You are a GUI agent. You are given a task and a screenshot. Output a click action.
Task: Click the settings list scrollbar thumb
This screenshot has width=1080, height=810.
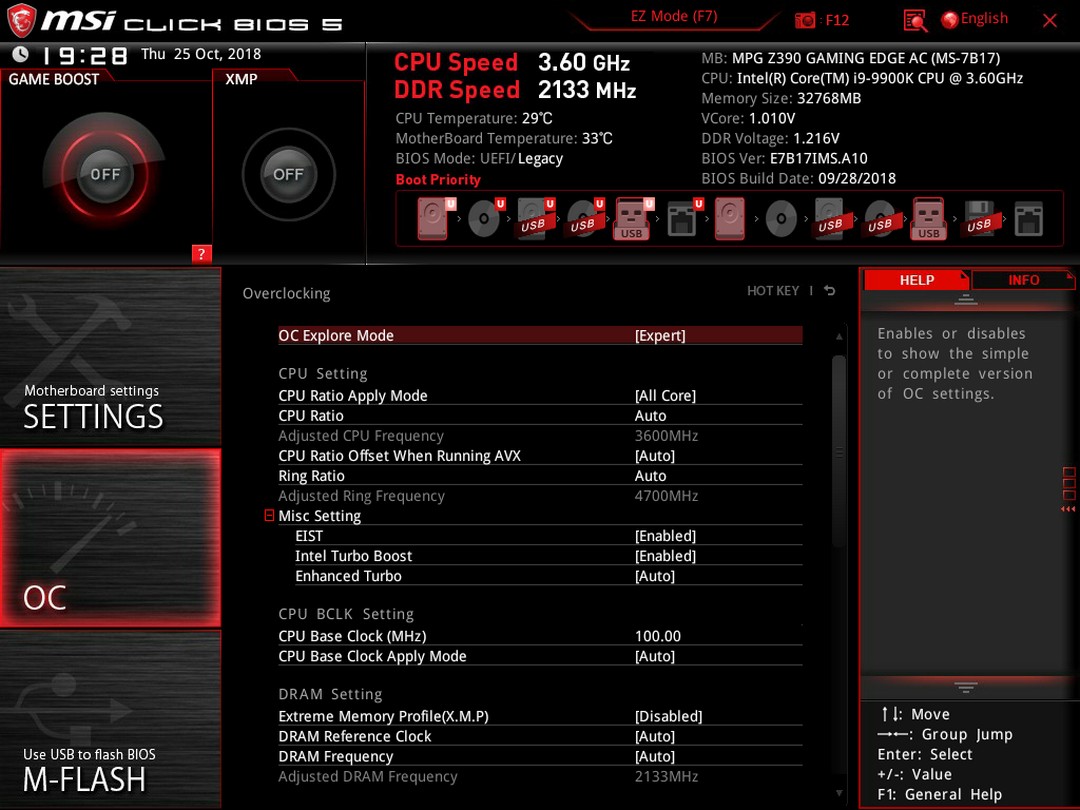coord(838,451)
